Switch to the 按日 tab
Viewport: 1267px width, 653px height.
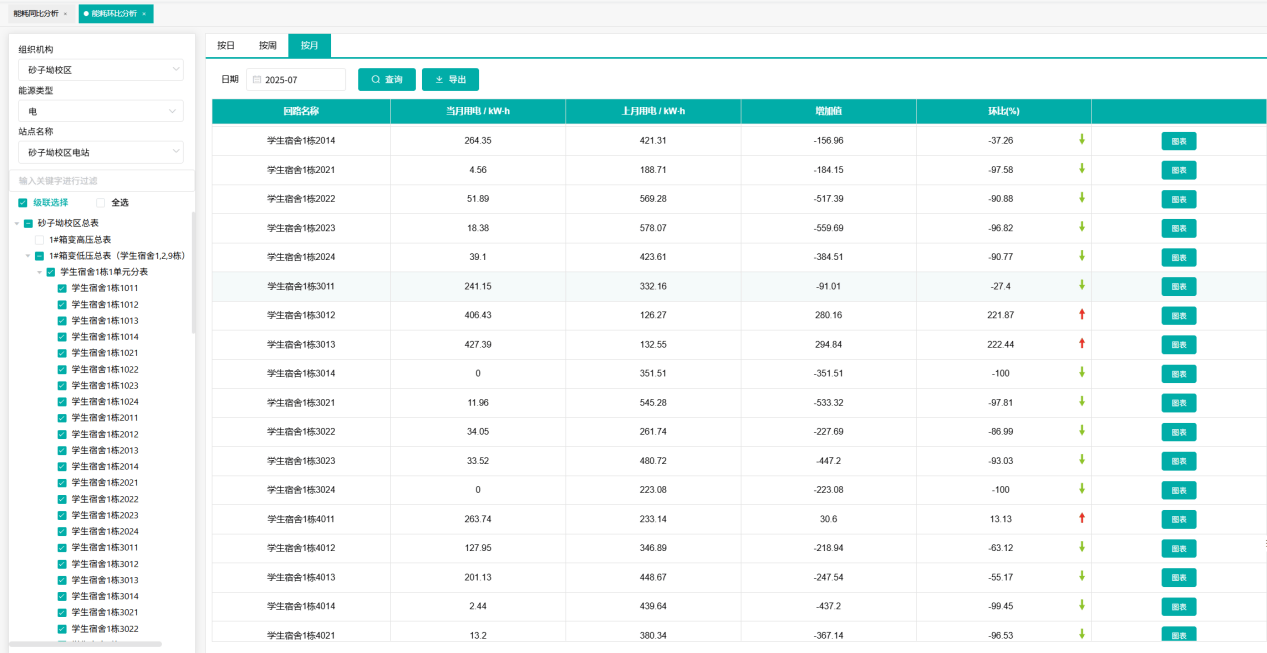tap(226, 46)
